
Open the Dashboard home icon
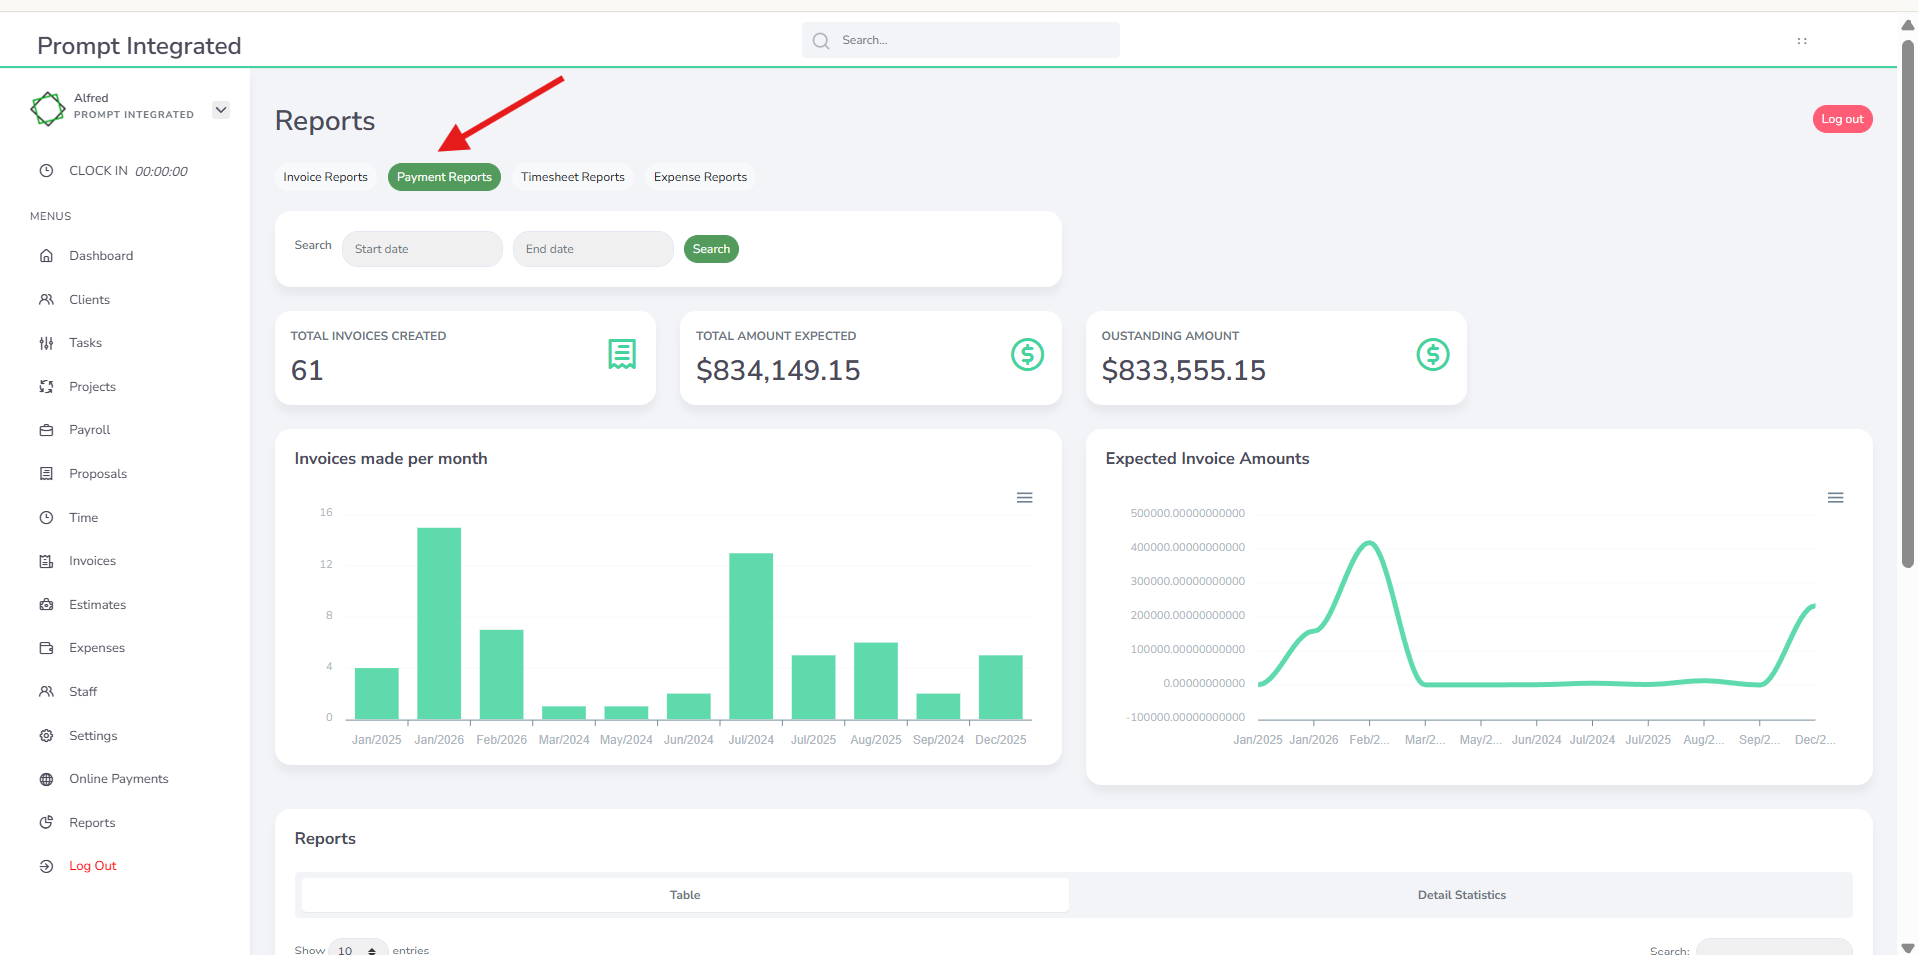(46, 256)
